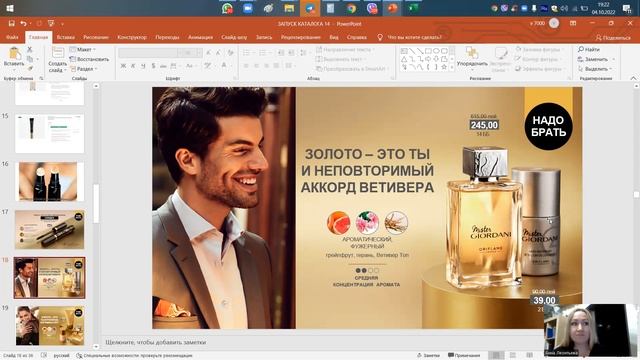Open the Help (Справка) tab
The height and width of the screenshot is (360, 640).
[x=356, y=37]
